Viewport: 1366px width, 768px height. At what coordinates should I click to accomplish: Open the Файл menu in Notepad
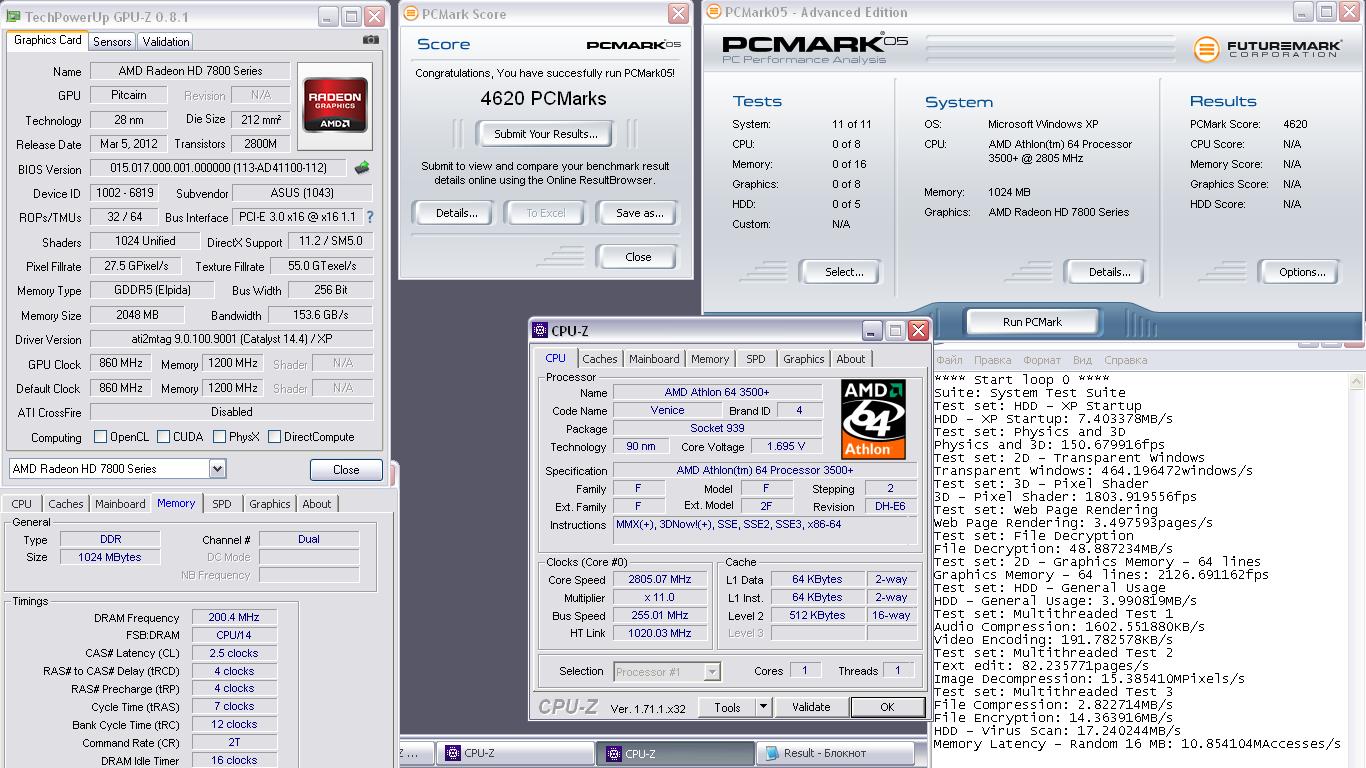(x=949, y=360)
